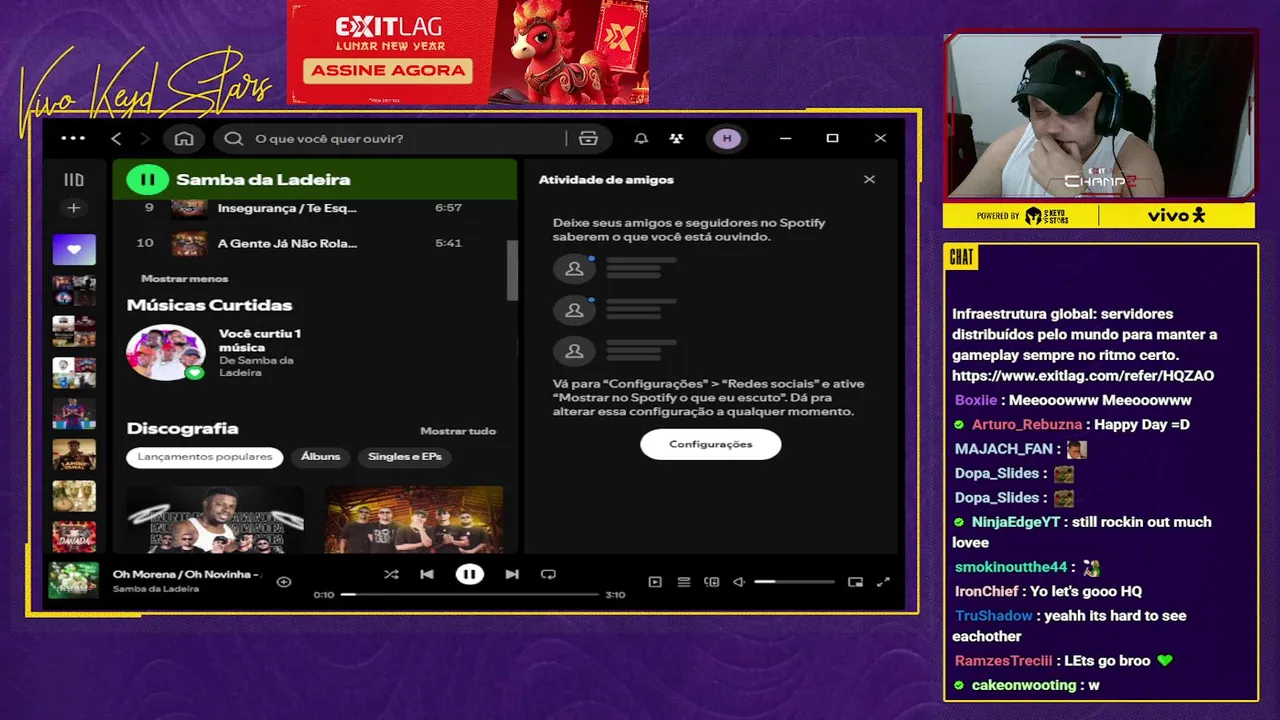Go forward with the right arrow

145,138
